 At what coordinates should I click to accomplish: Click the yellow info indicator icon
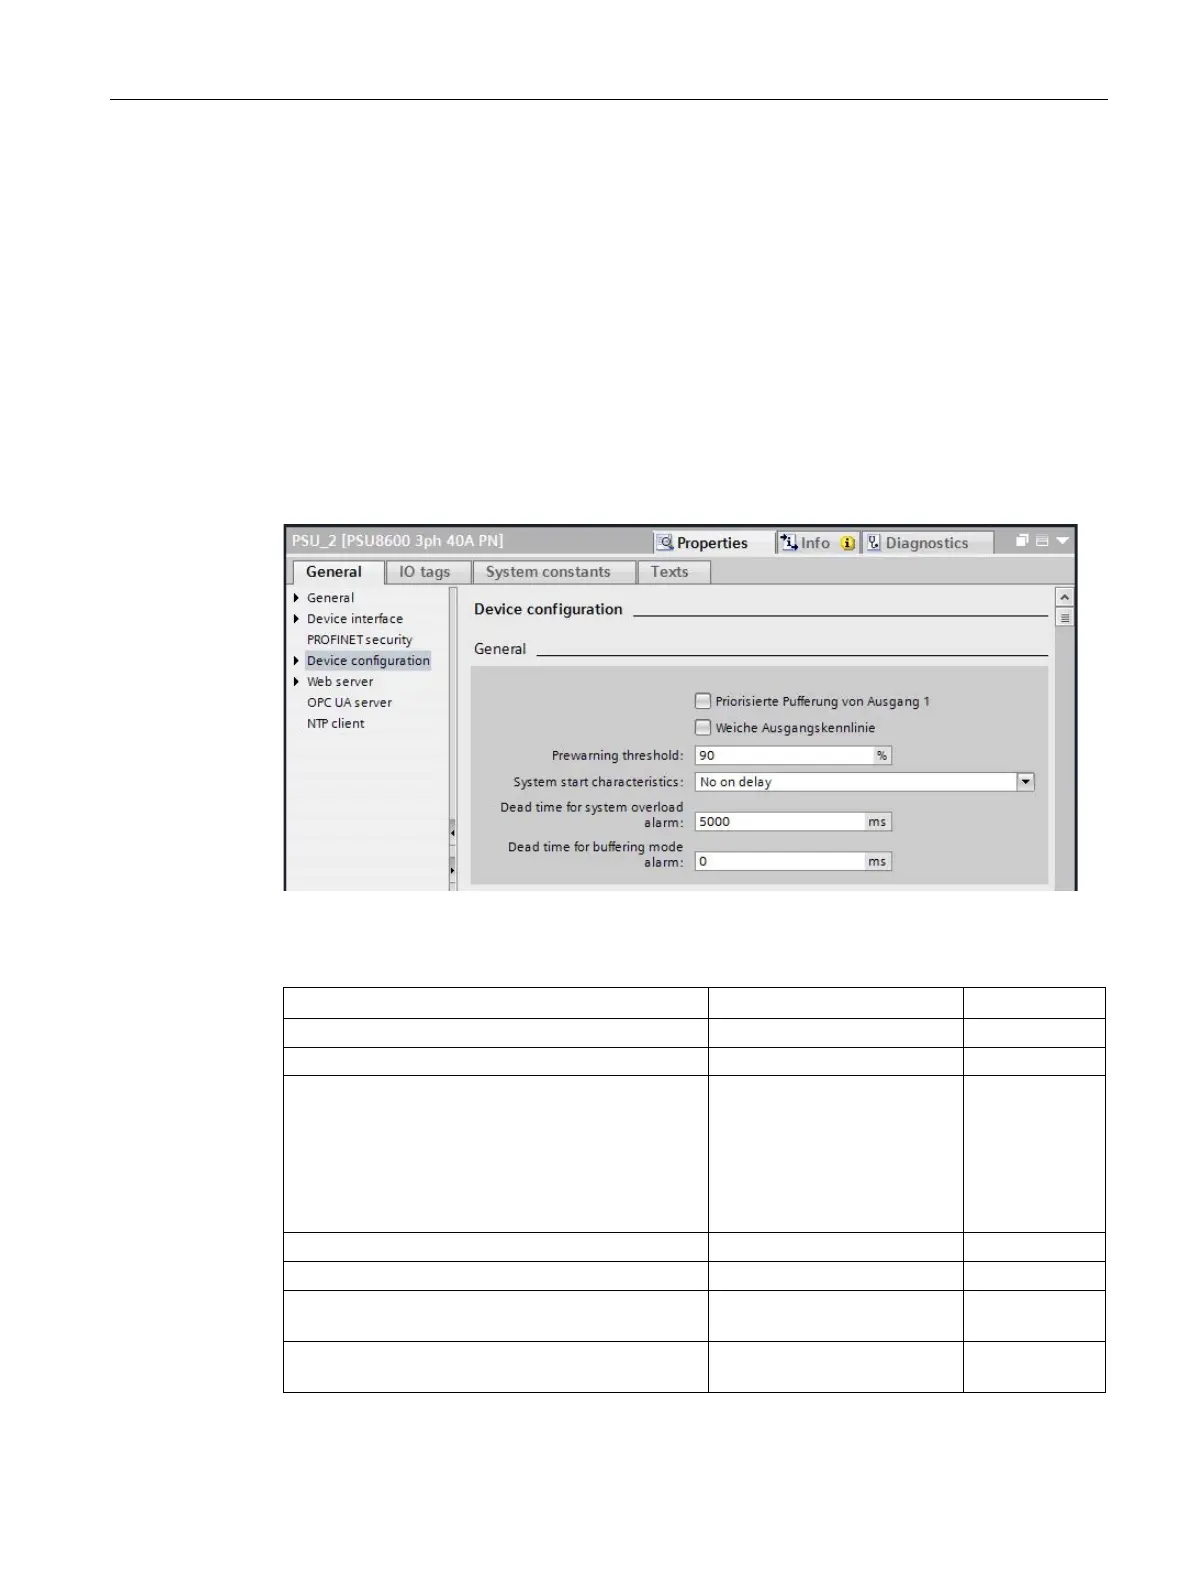pos(848,543)
